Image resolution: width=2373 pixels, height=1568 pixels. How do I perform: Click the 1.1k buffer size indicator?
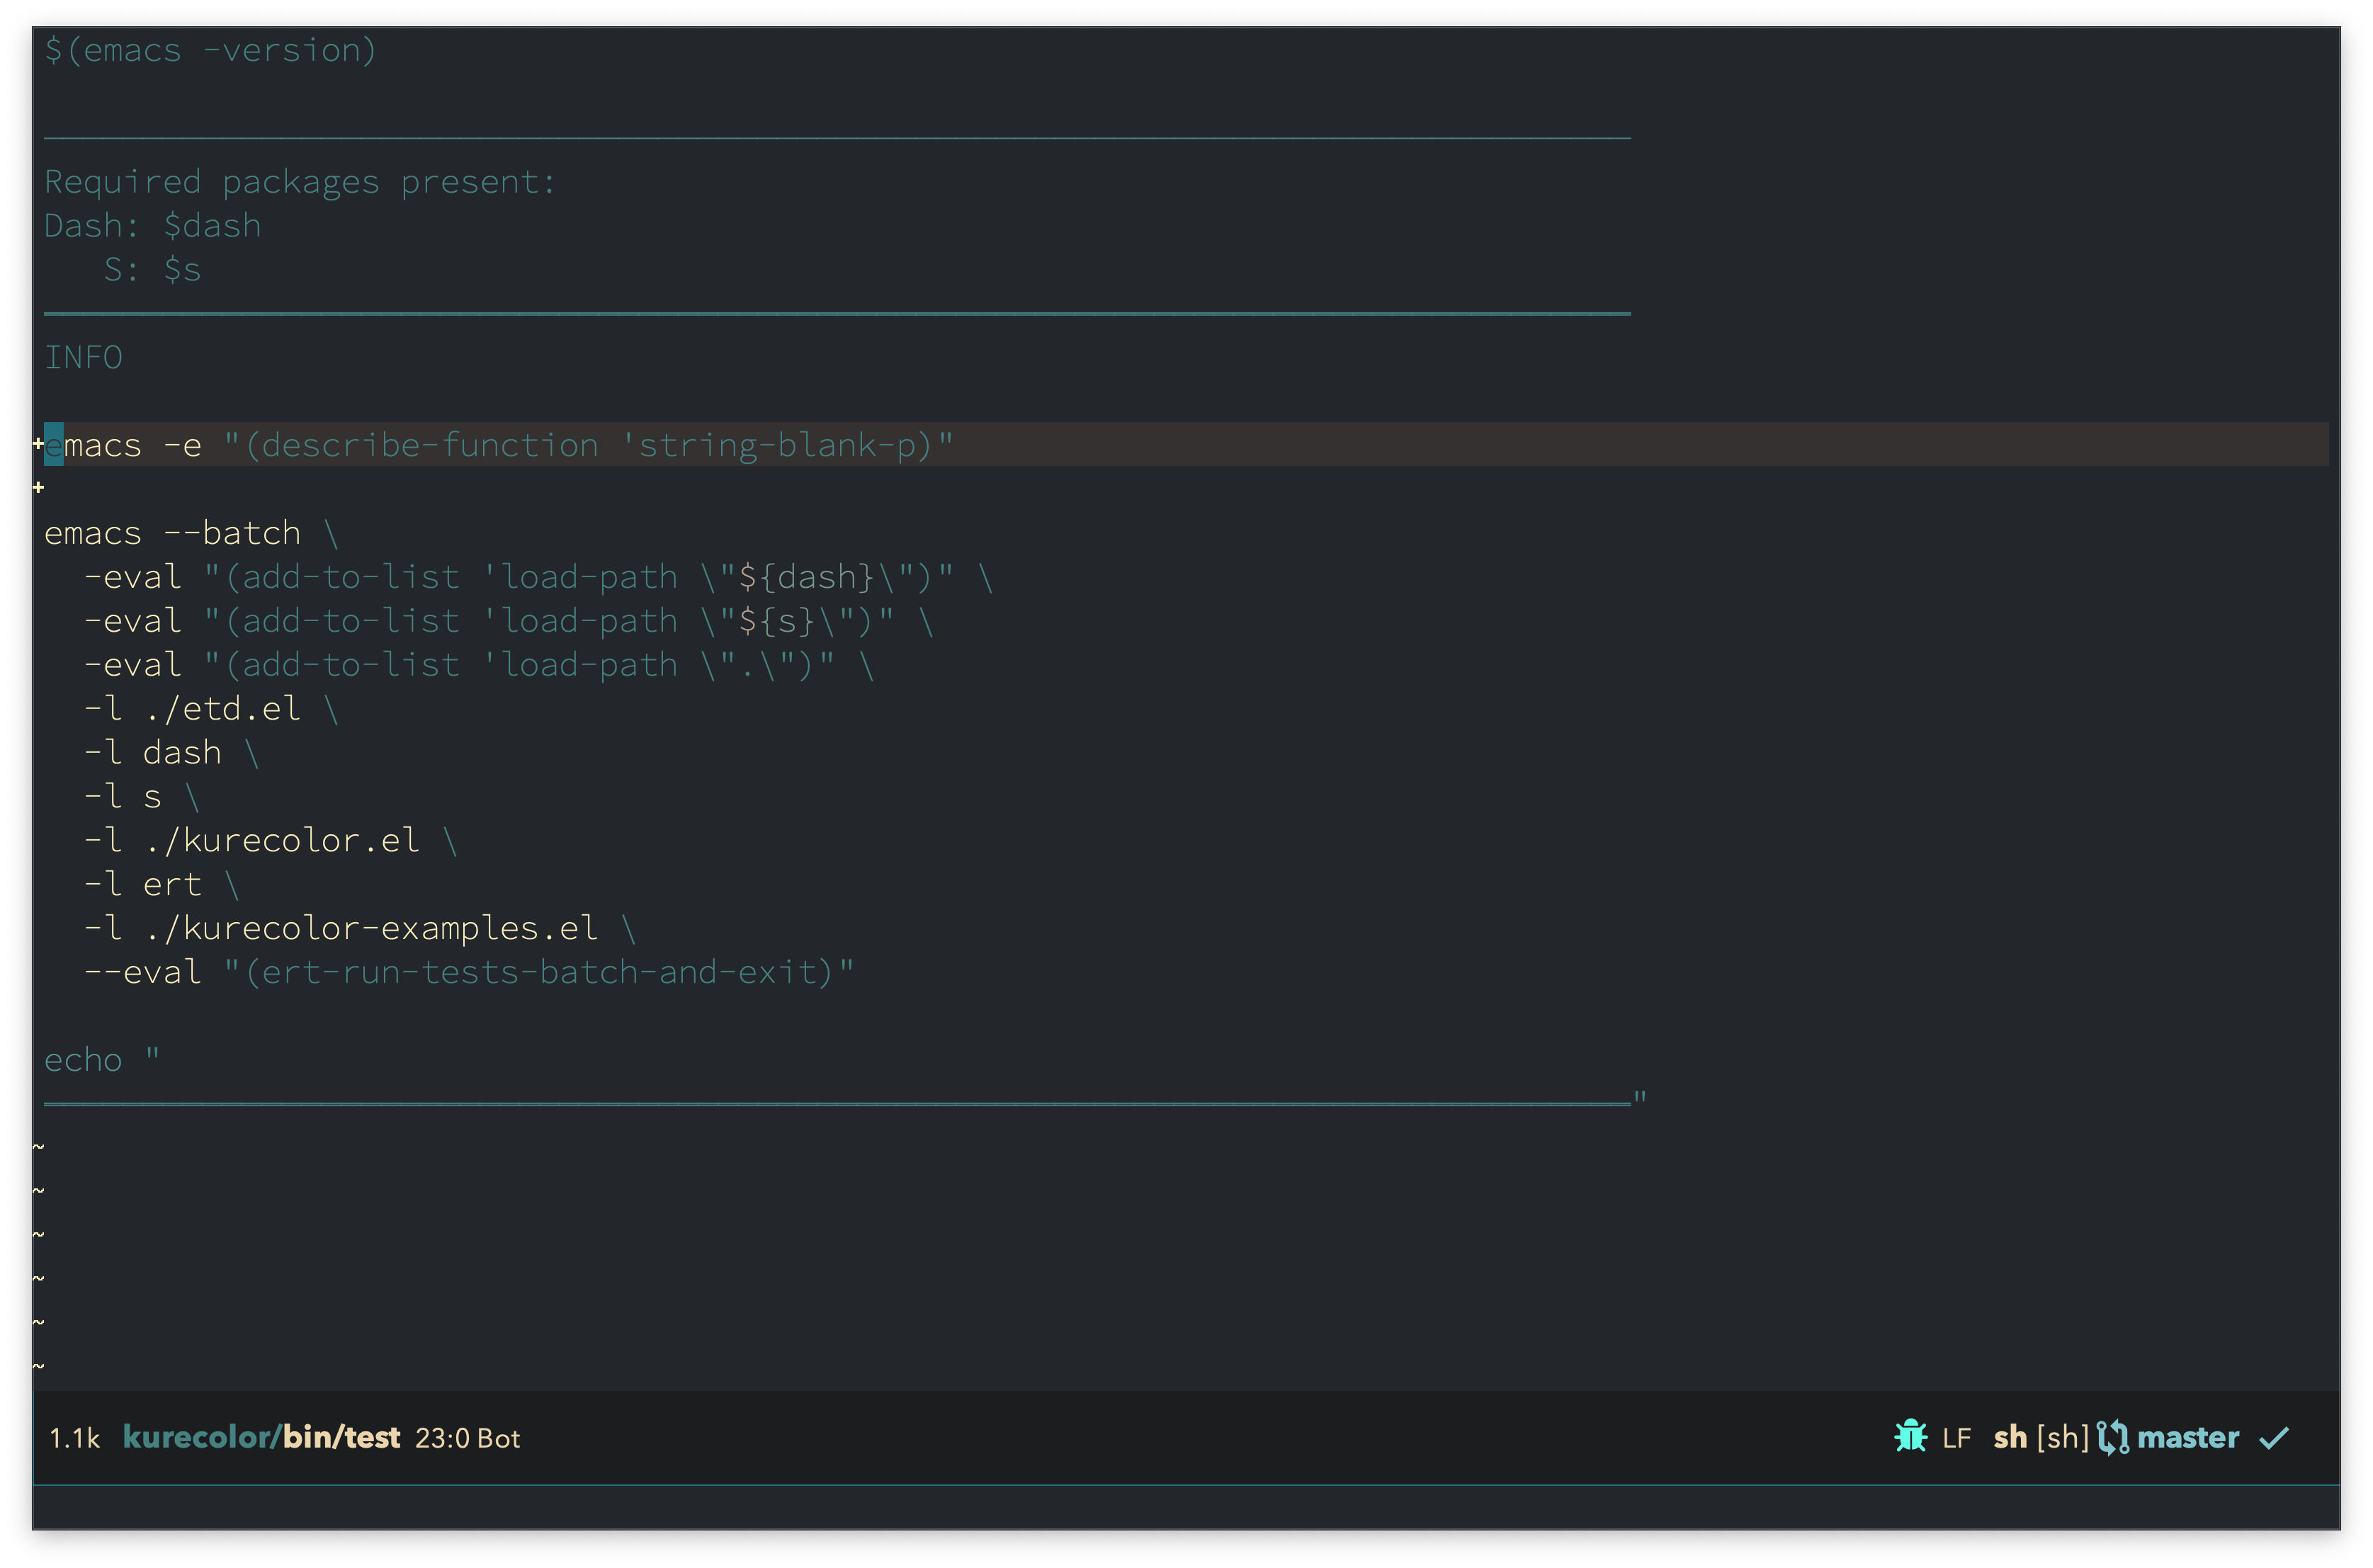coord(75,1438)
